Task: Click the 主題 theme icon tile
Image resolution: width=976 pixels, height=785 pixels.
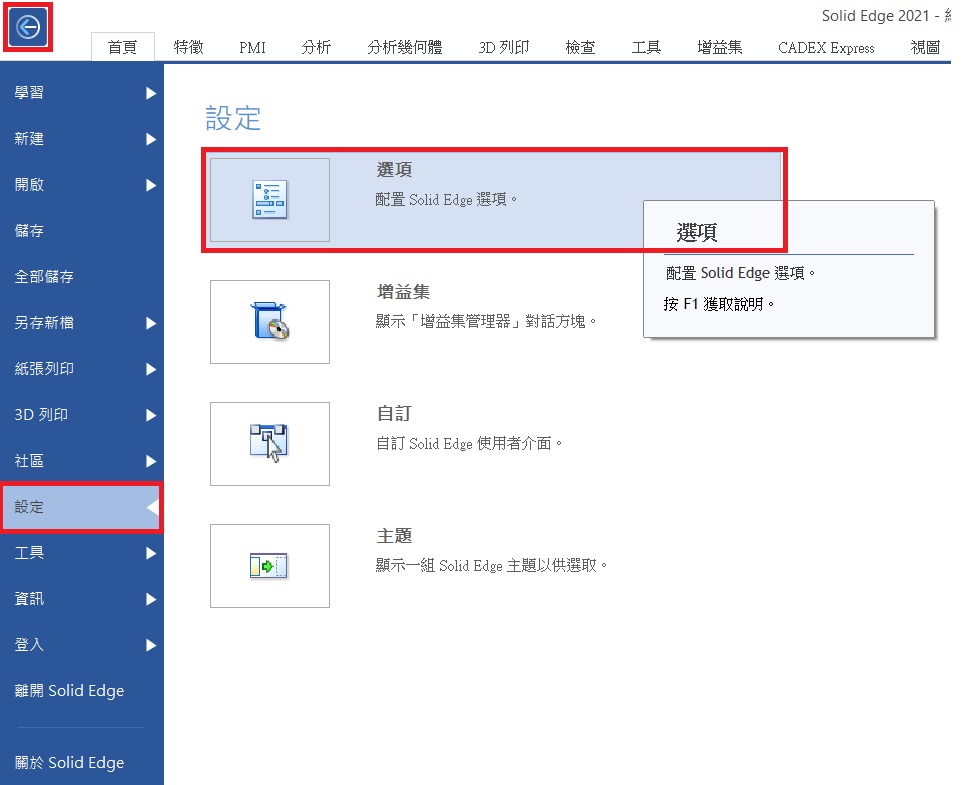Action: click(270, 566)
